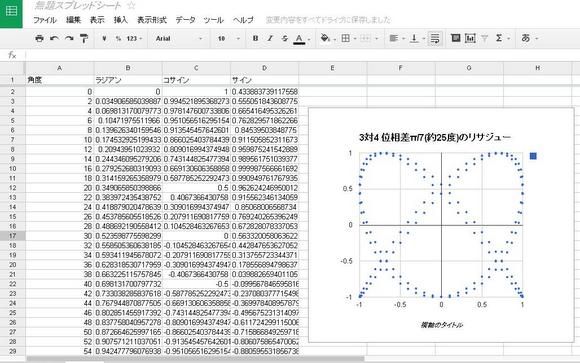Select the サイン header cell
Screen dimensions: 580x363
264,80
